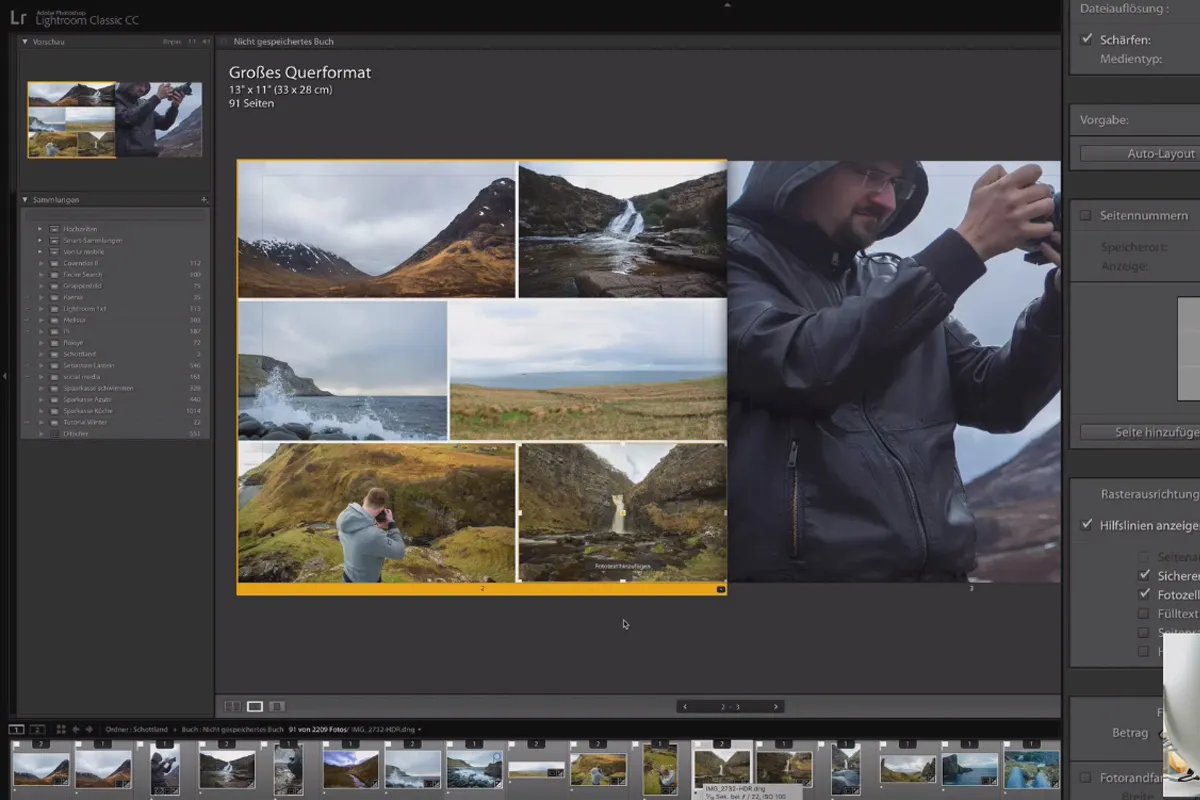1200x800 pixels.
Task: Select grassy plain horizon photo cell
Action: (588, 371)
